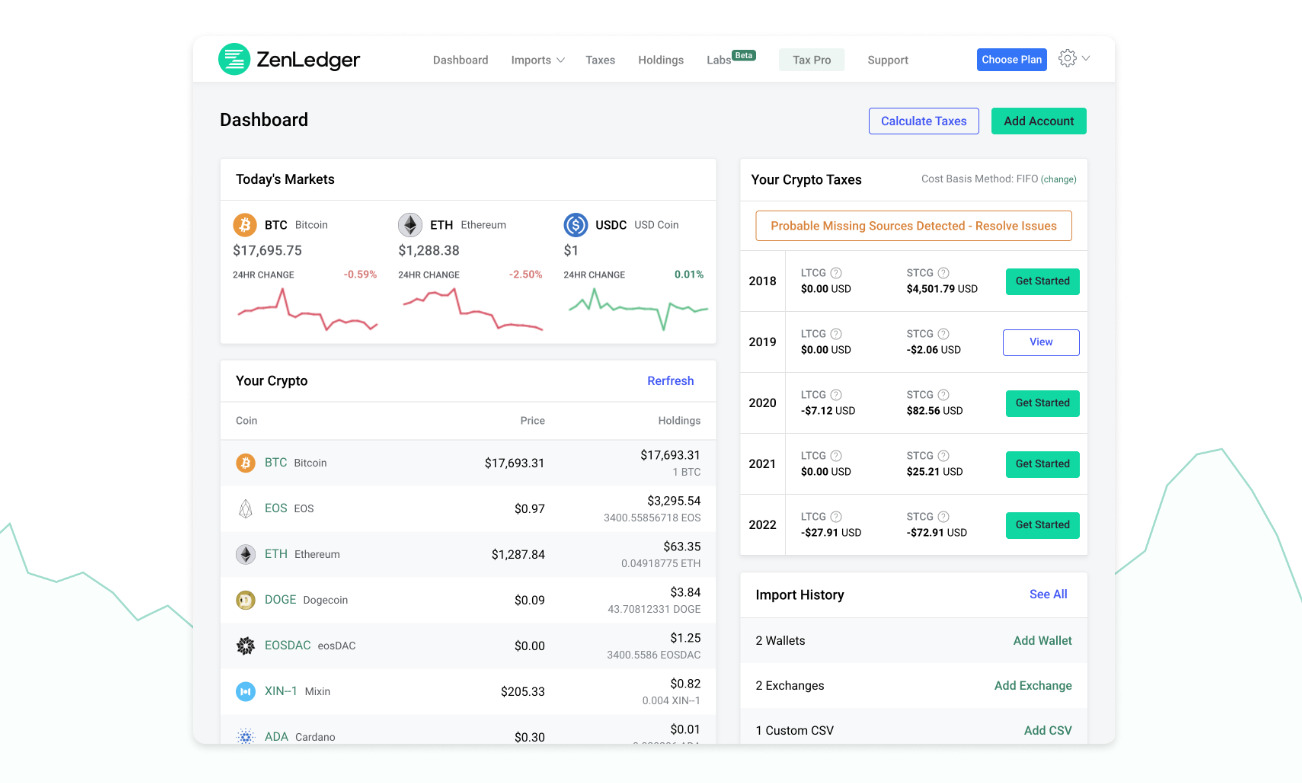Select the Tax Pro nav item
The width and height of the screenshot is (1302, 783).
pyautogui.click(x=812, y=60)
